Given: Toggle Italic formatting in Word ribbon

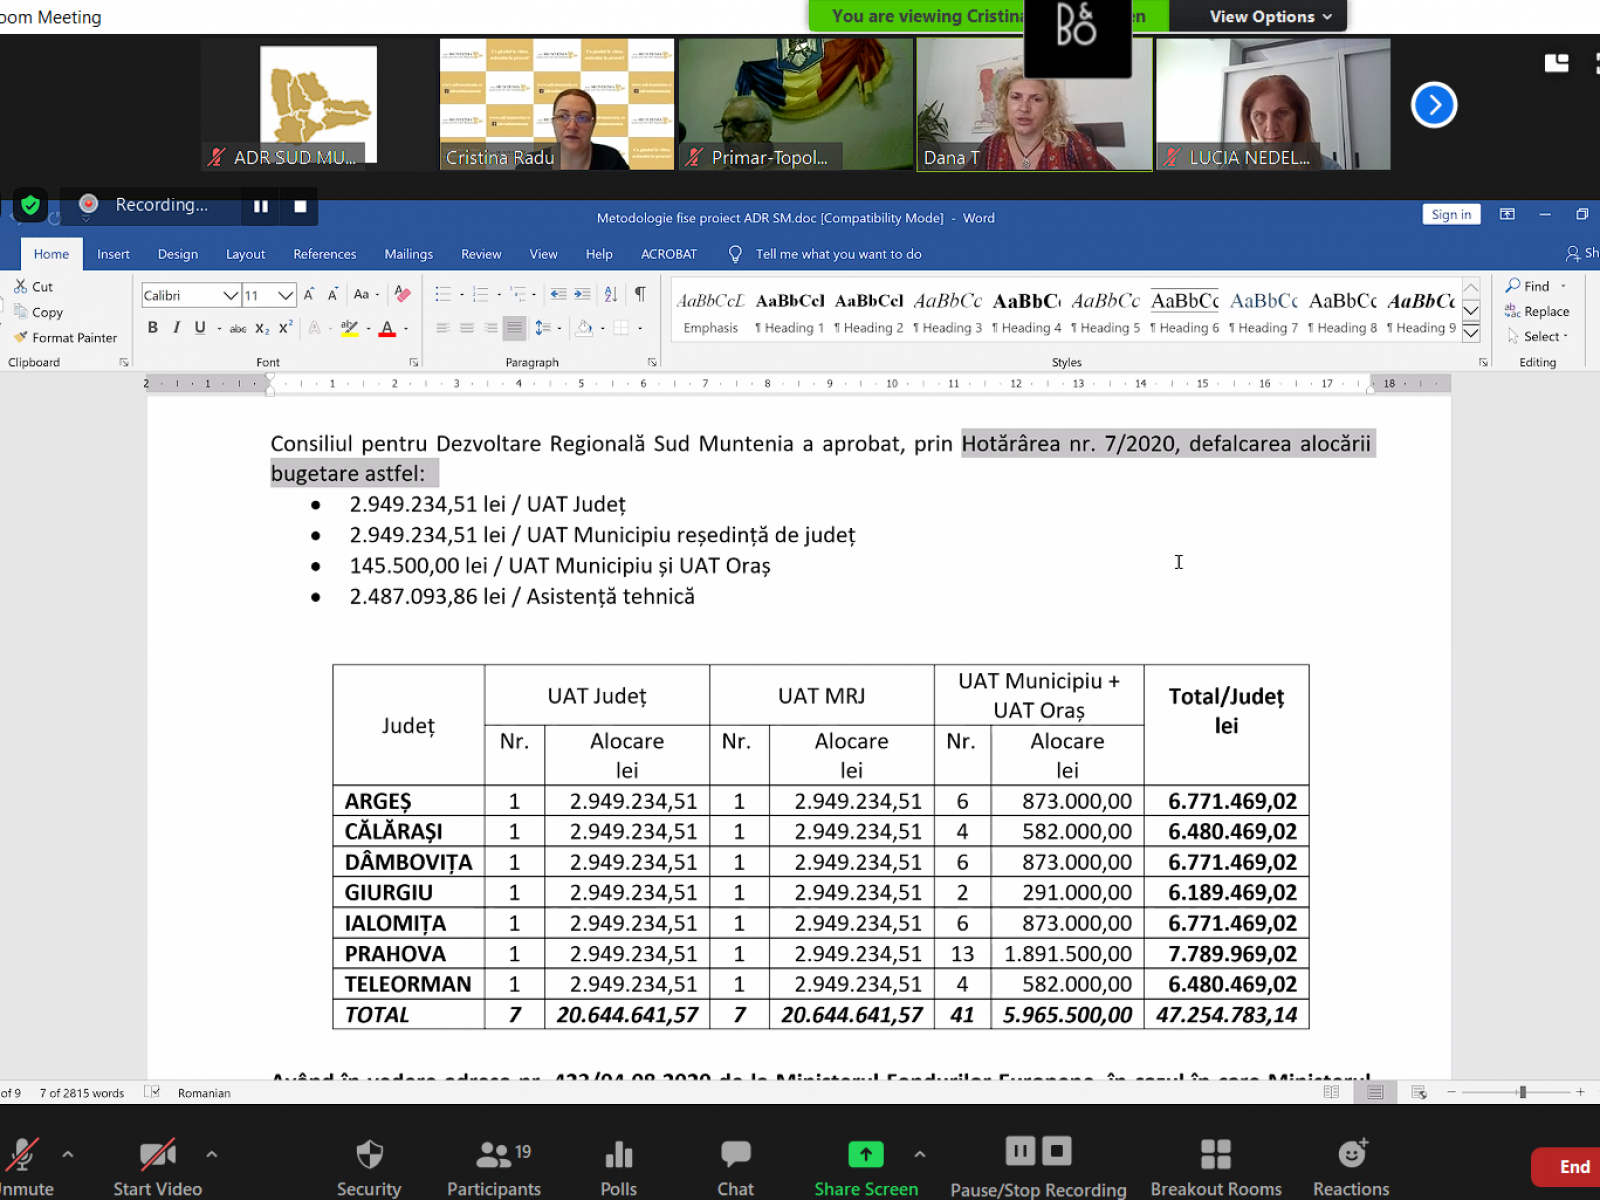Looking at the screenshot, I should click(177, 327).
